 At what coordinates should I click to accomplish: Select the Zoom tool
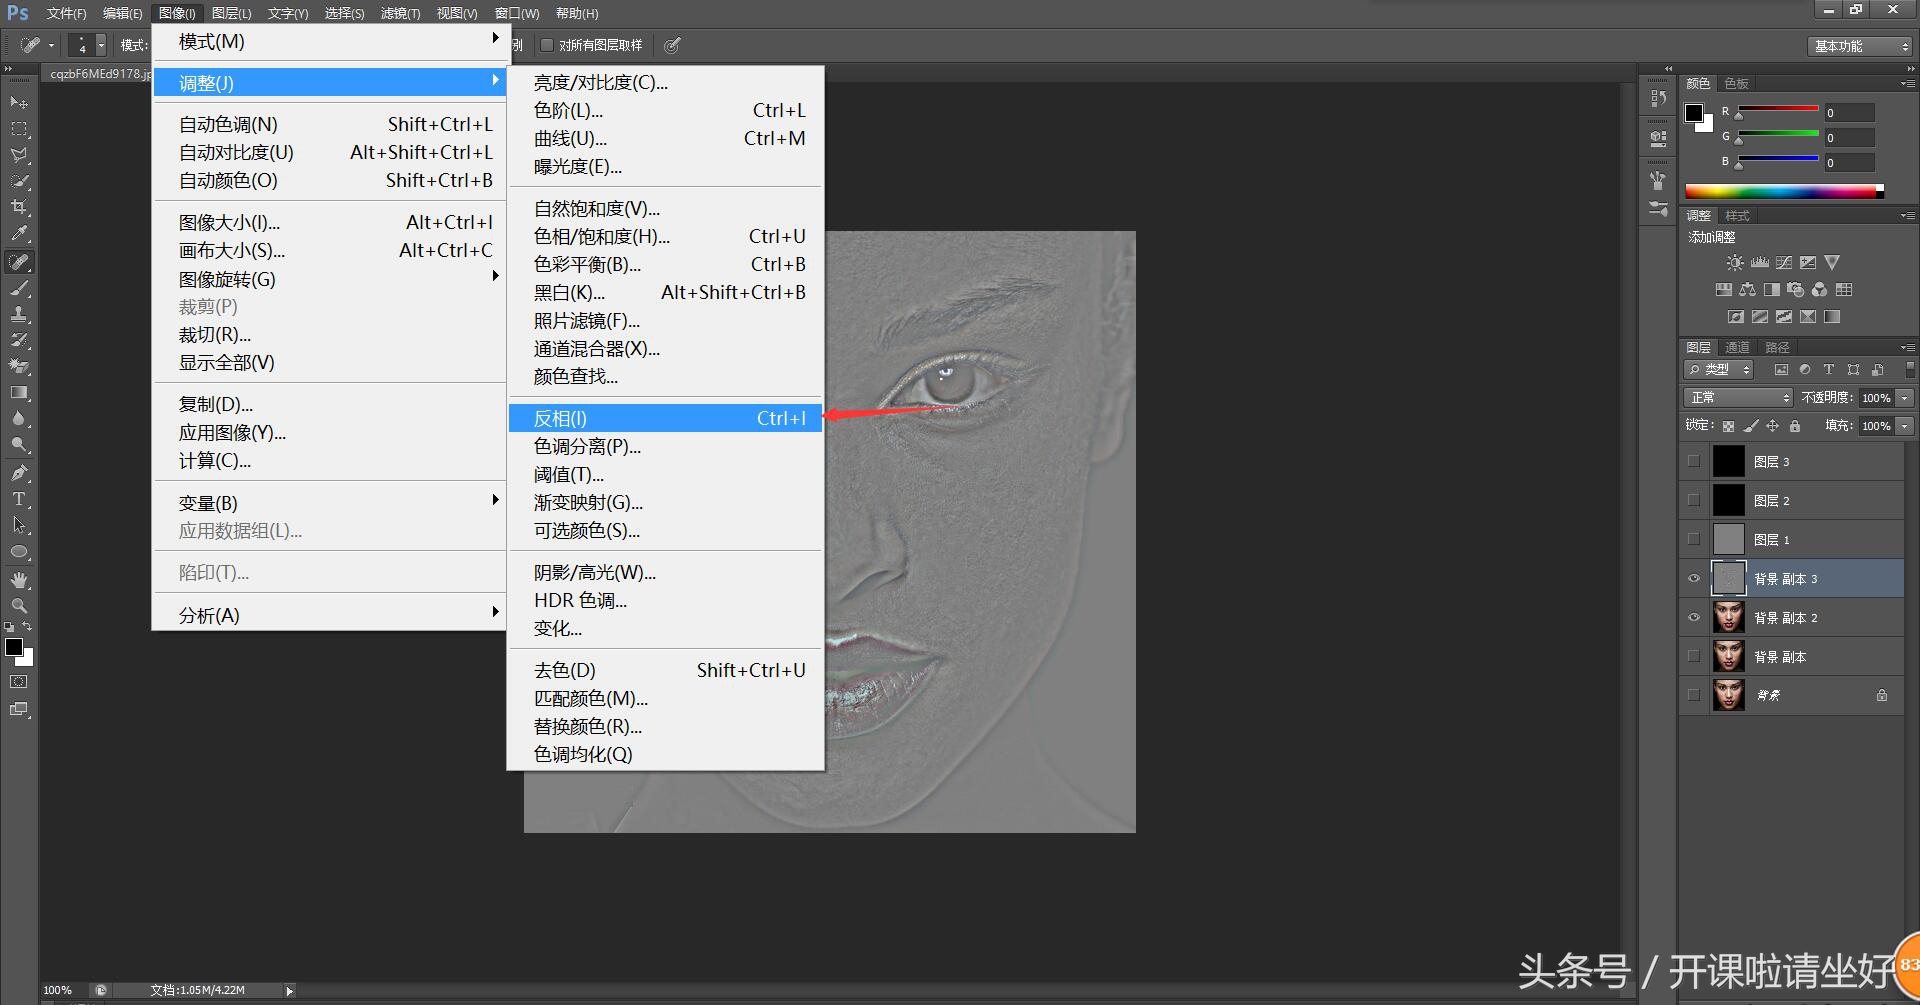(x=19, y=606)
